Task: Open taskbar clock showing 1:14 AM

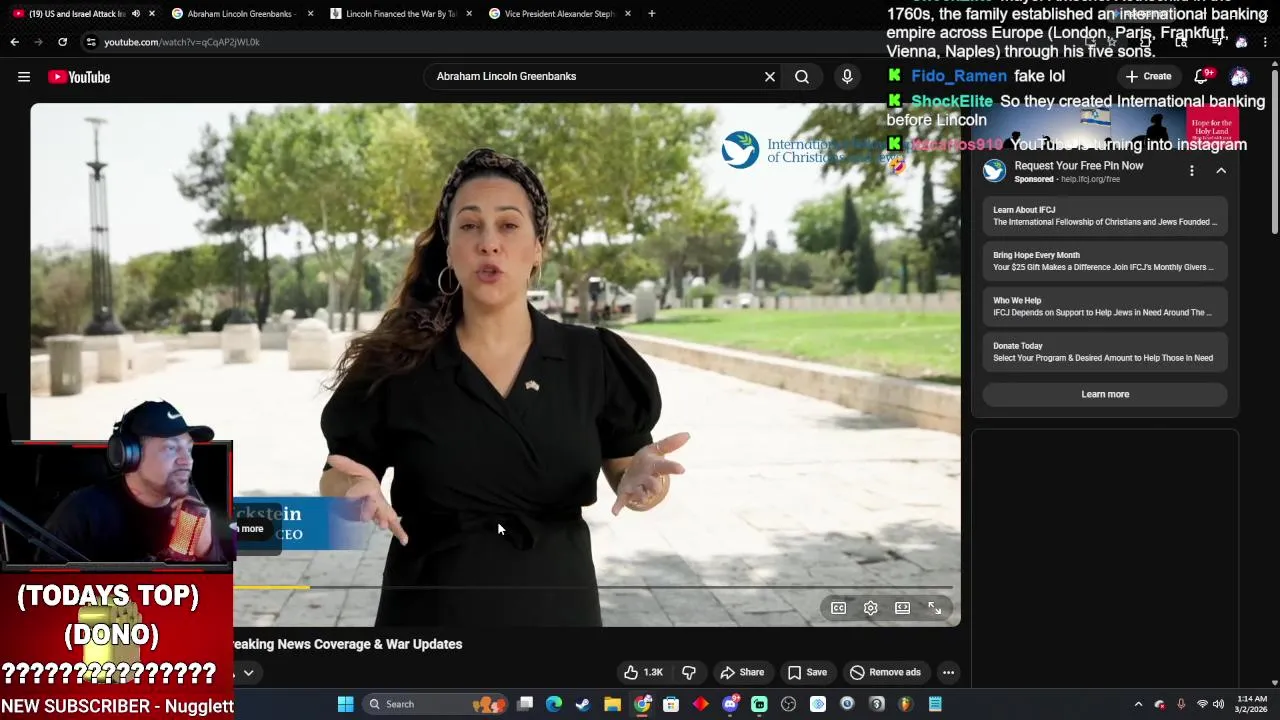Action: tap(1251, 704)
